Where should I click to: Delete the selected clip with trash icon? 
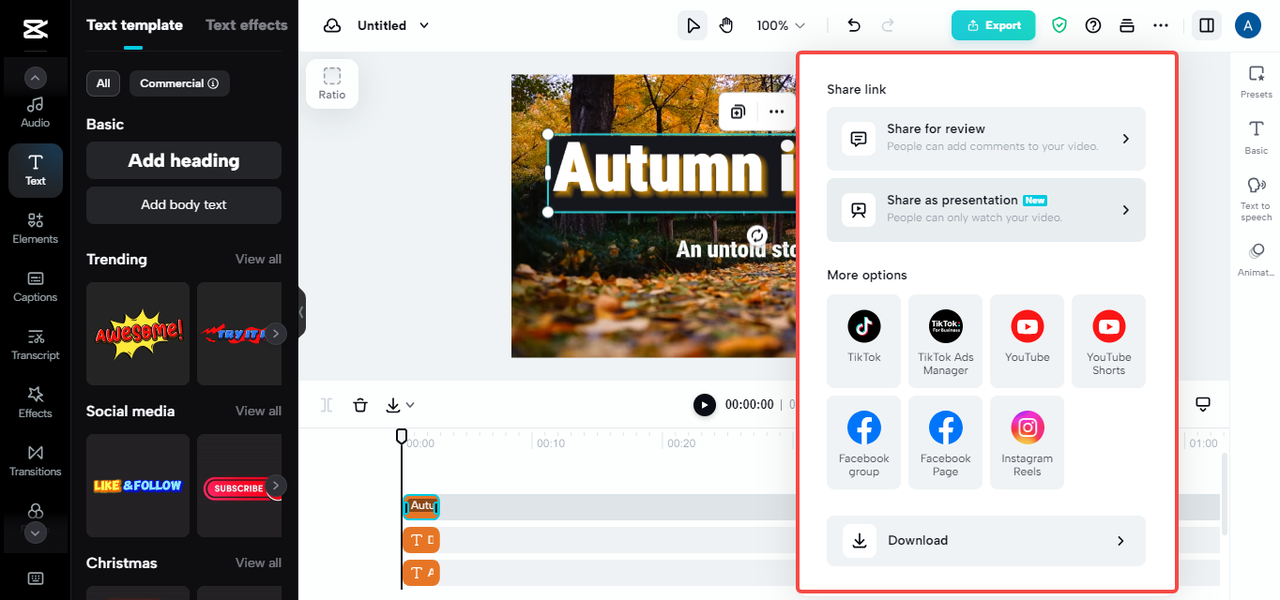click(x=361, y=405)
